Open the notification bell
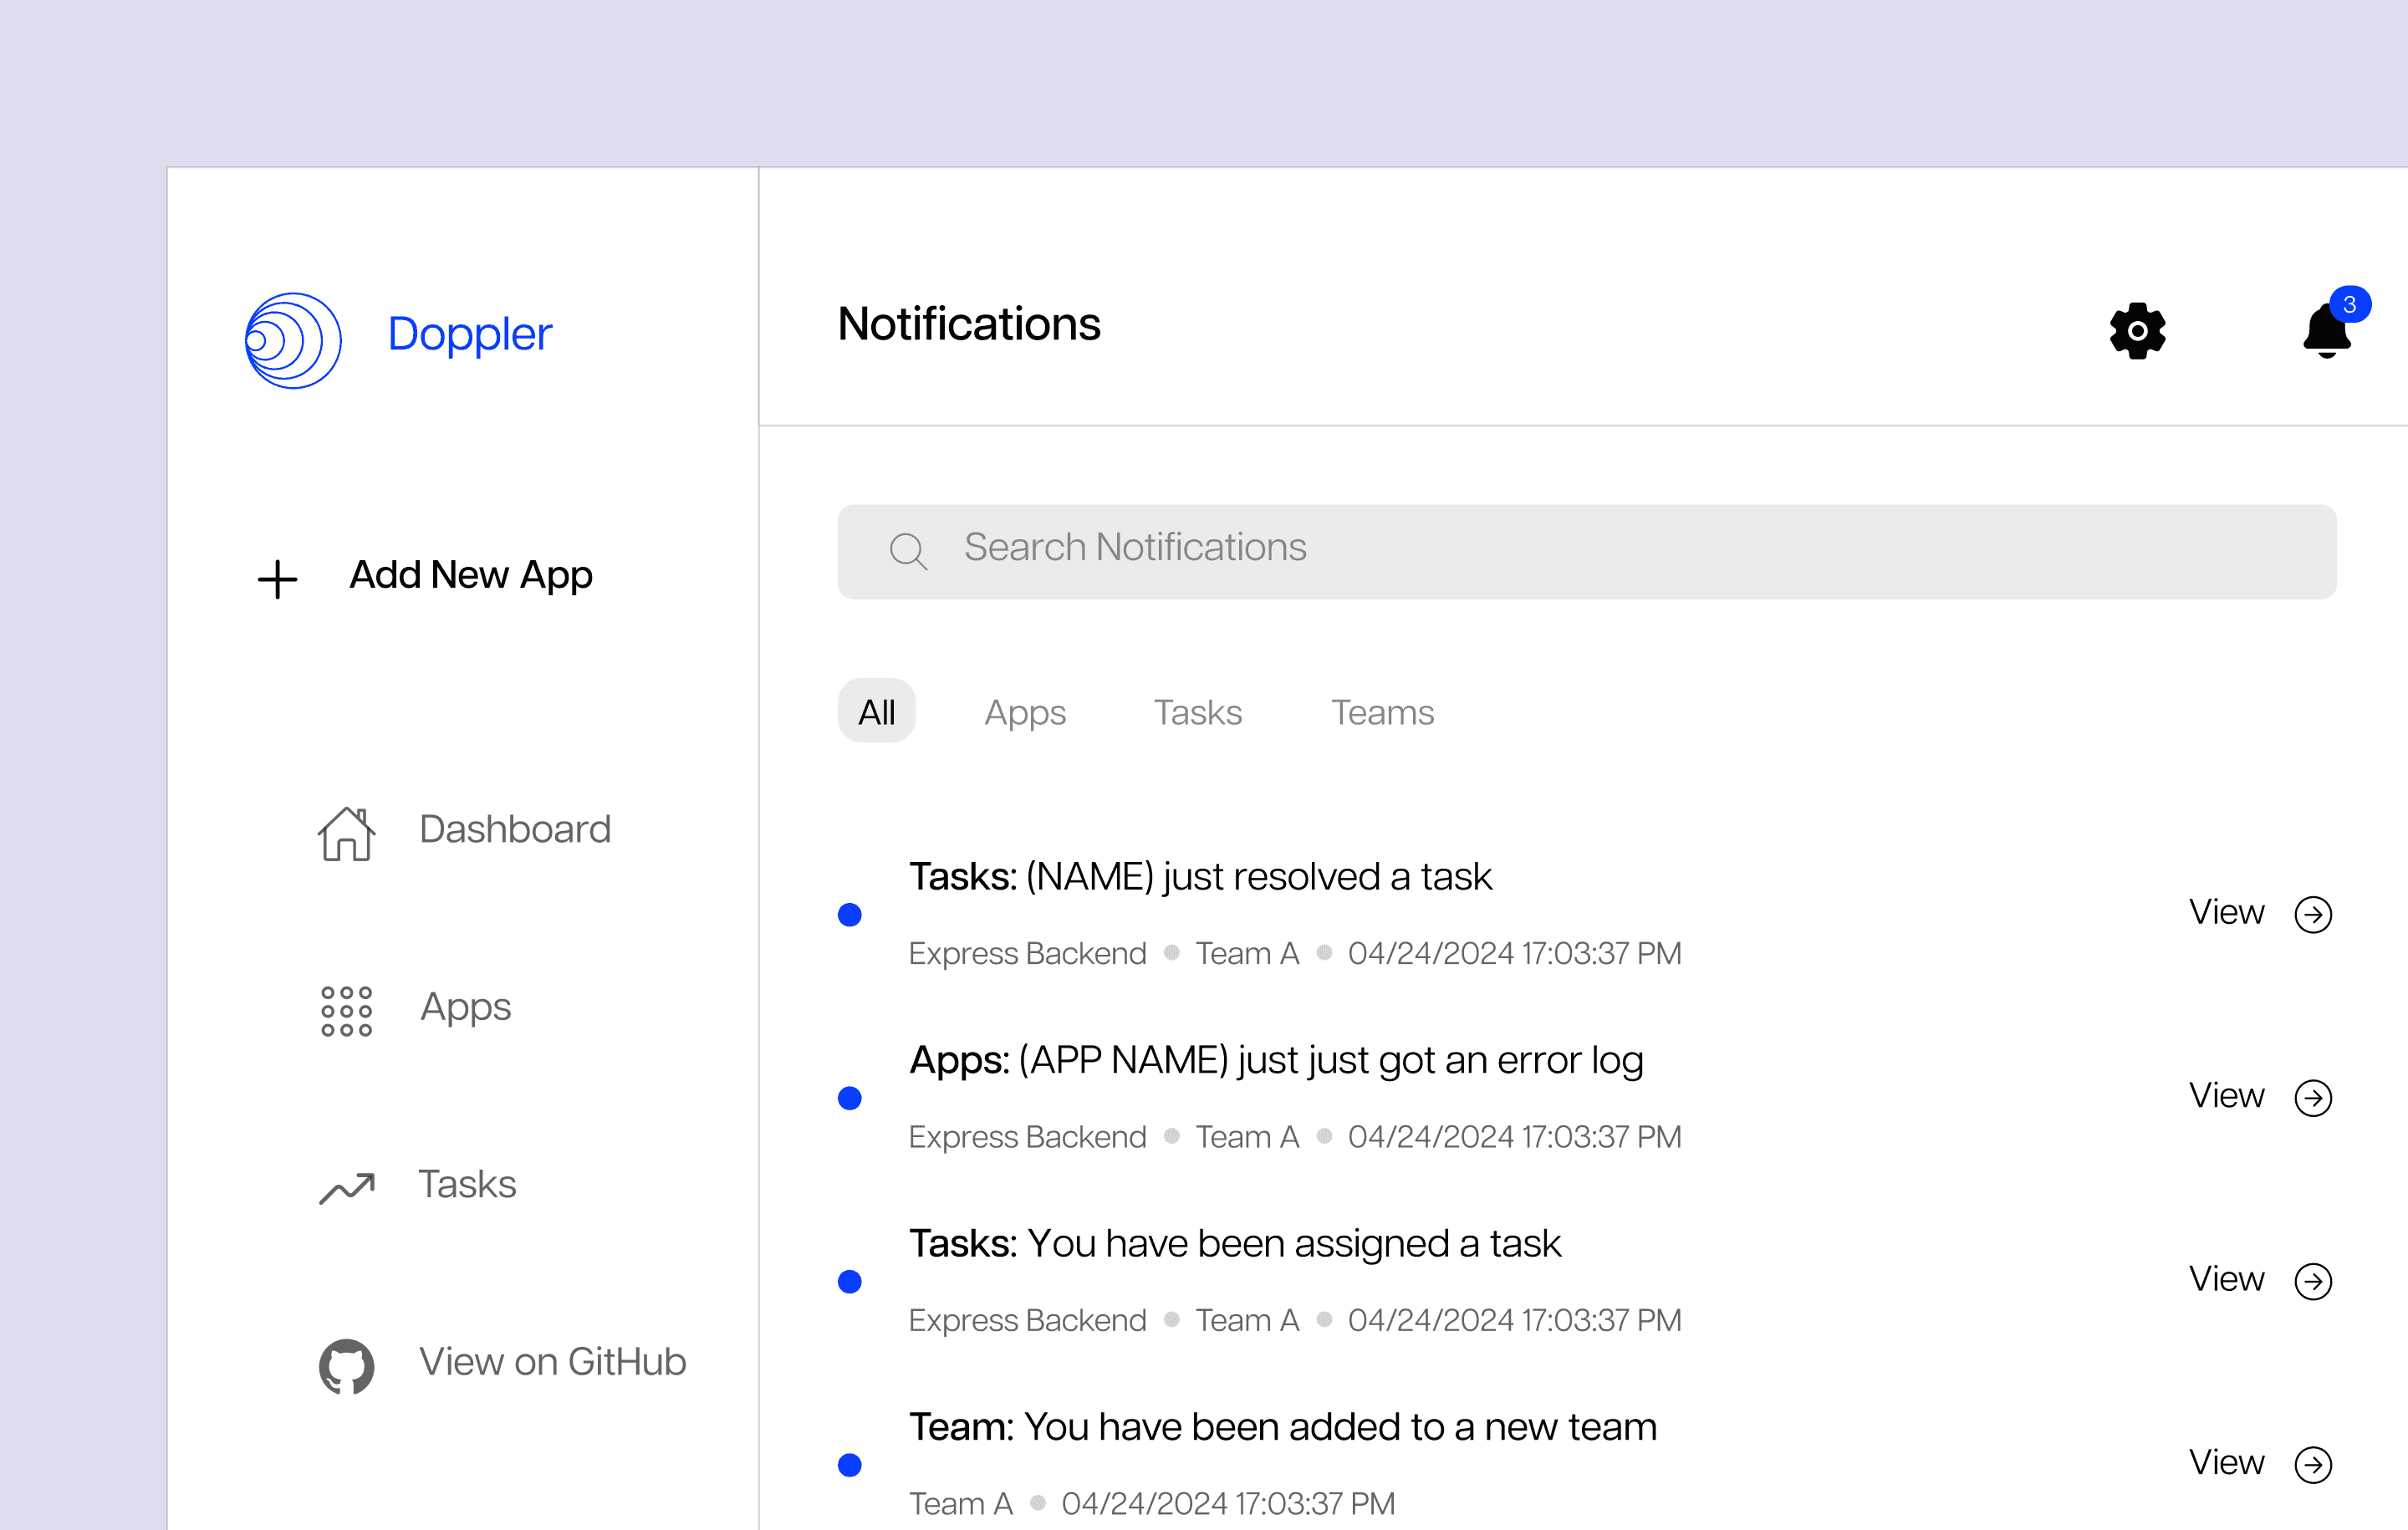 (x=2327, y=331)
